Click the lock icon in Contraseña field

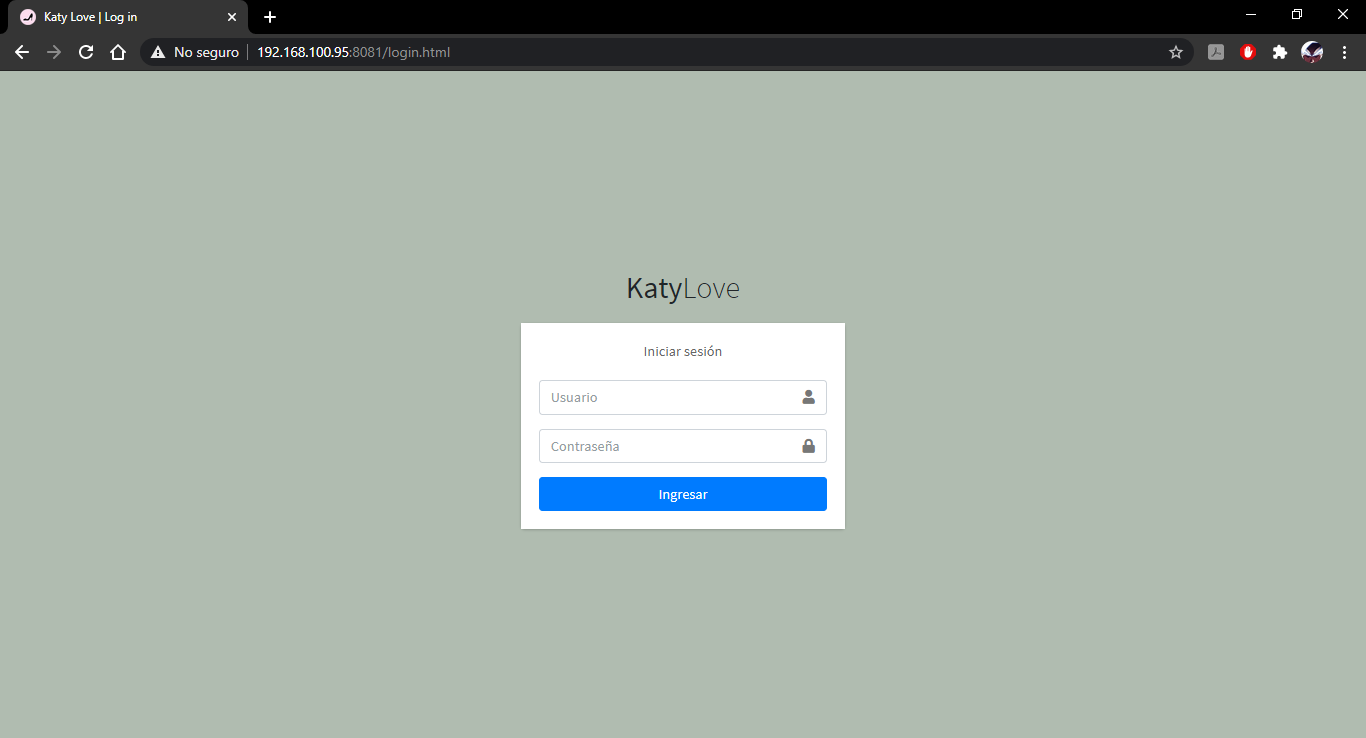point(808,446)
